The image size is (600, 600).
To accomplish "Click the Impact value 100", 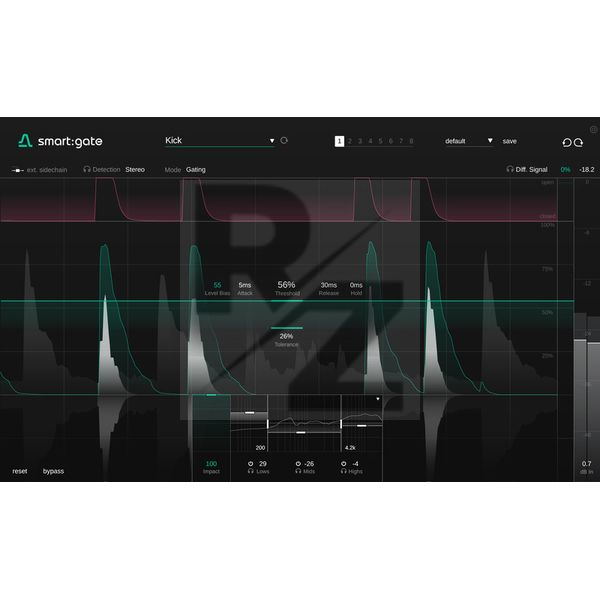I will coord(211,464).
